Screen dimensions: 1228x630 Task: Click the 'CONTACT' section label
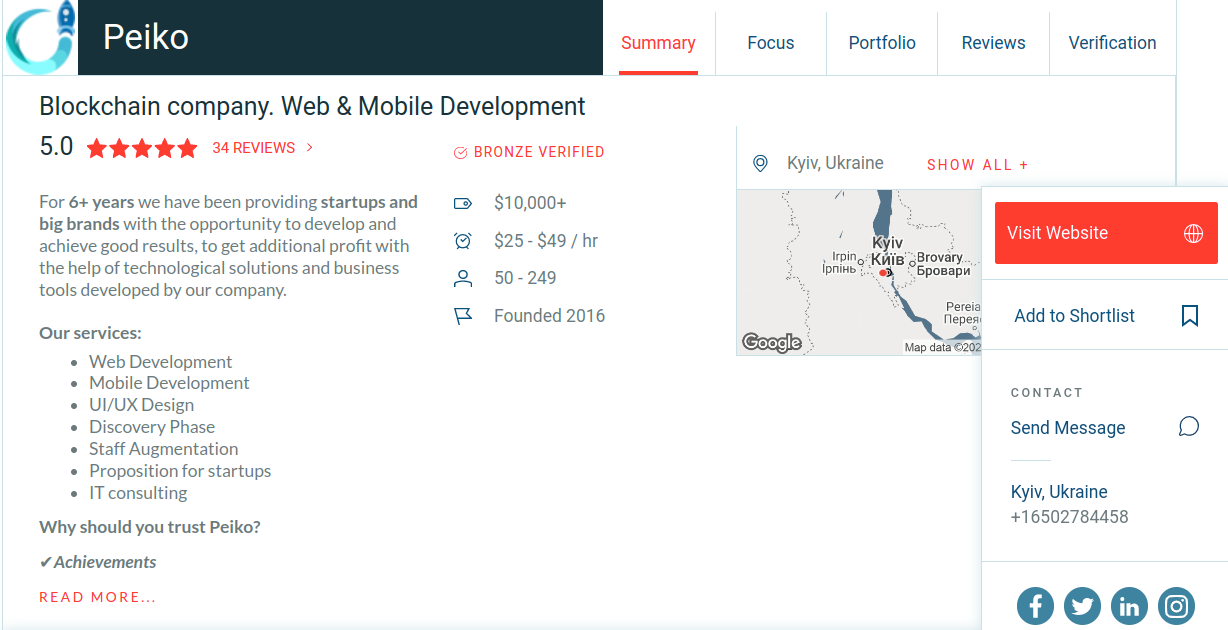(x=1047, y=393)
